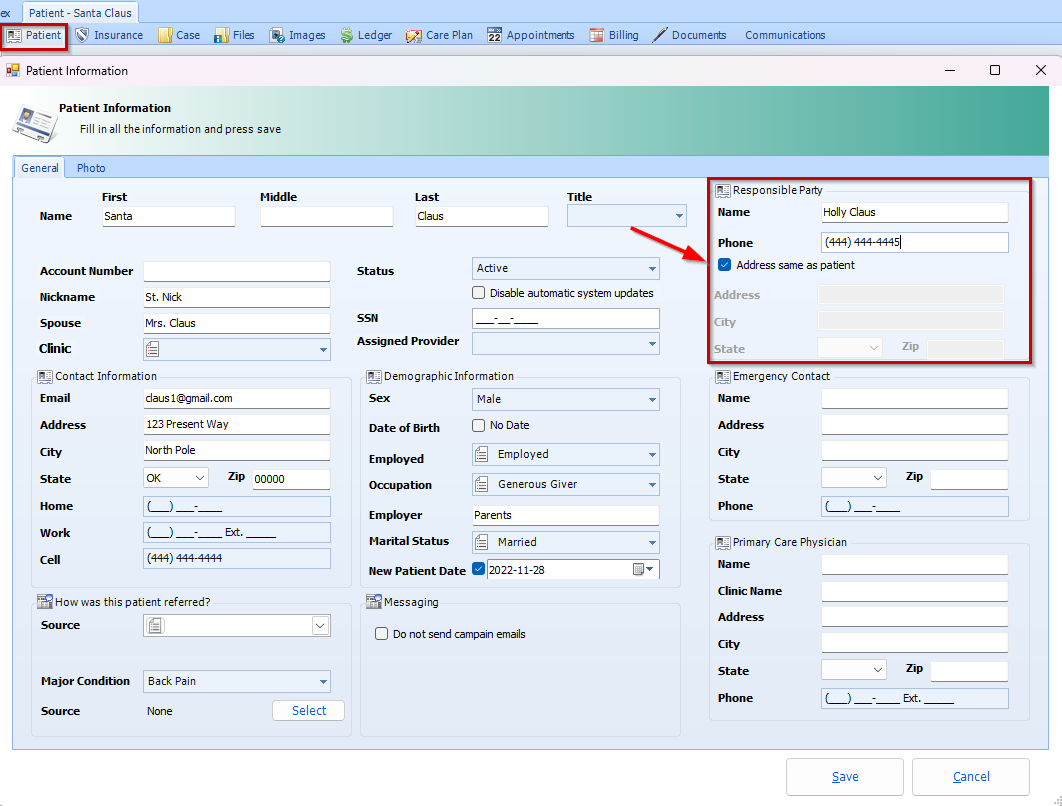Expand the Major Condition dropdown
Image resolution: width=1062 pixels, height=806 pixels.
pyautogui.click(x=323, y=681)
